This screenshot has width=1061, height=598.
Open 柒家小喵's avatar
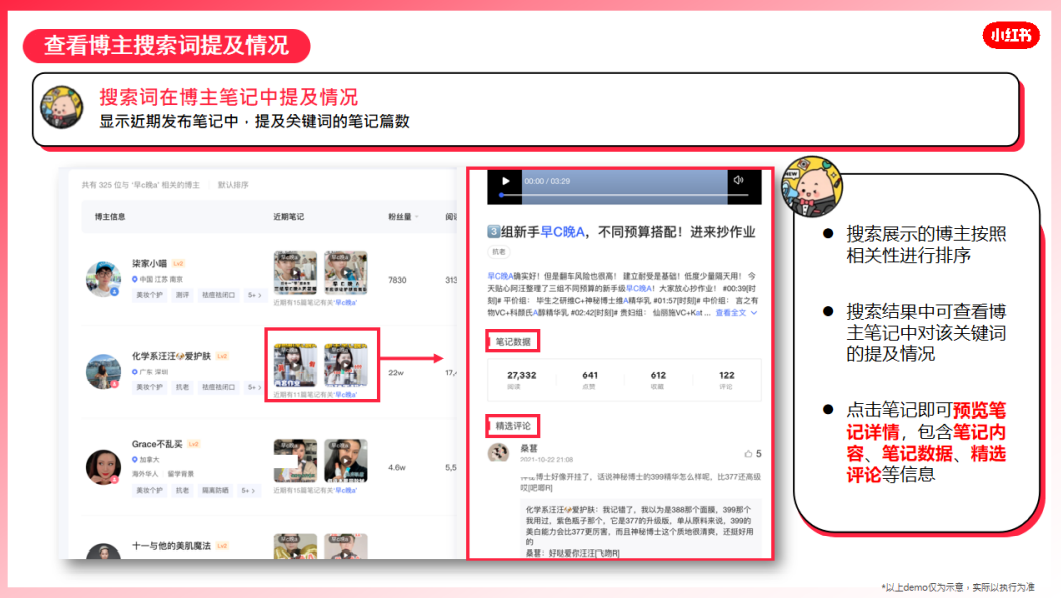point(104,278)
